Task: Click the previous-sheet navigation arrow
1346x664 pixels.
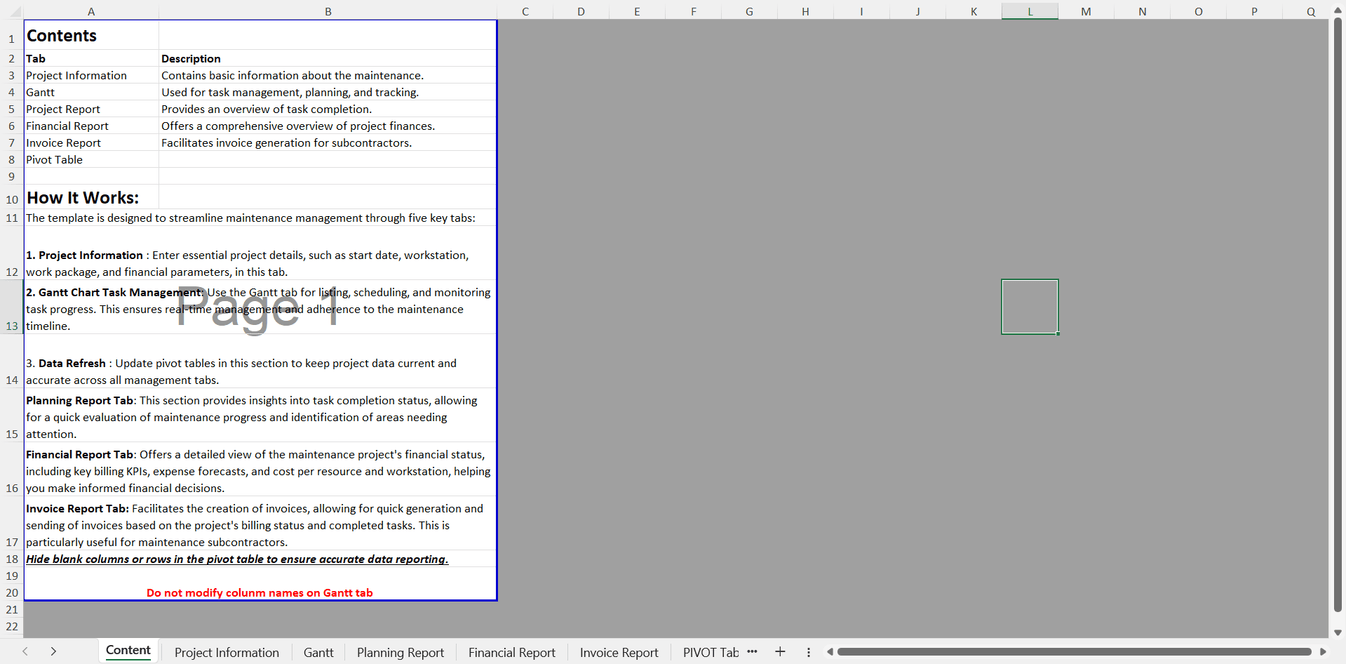Action: 24,651
